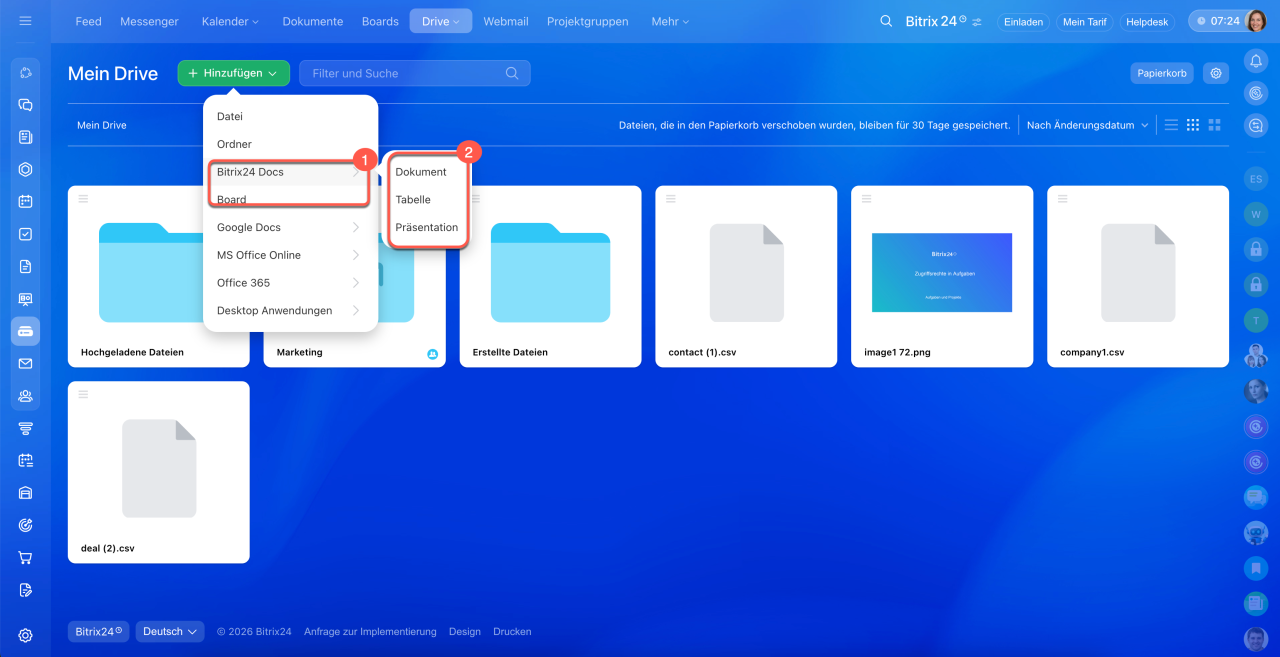
Task: Open the bookmark chat icon in right panel
Action: pyautogui.click(x=1256, y=568)
